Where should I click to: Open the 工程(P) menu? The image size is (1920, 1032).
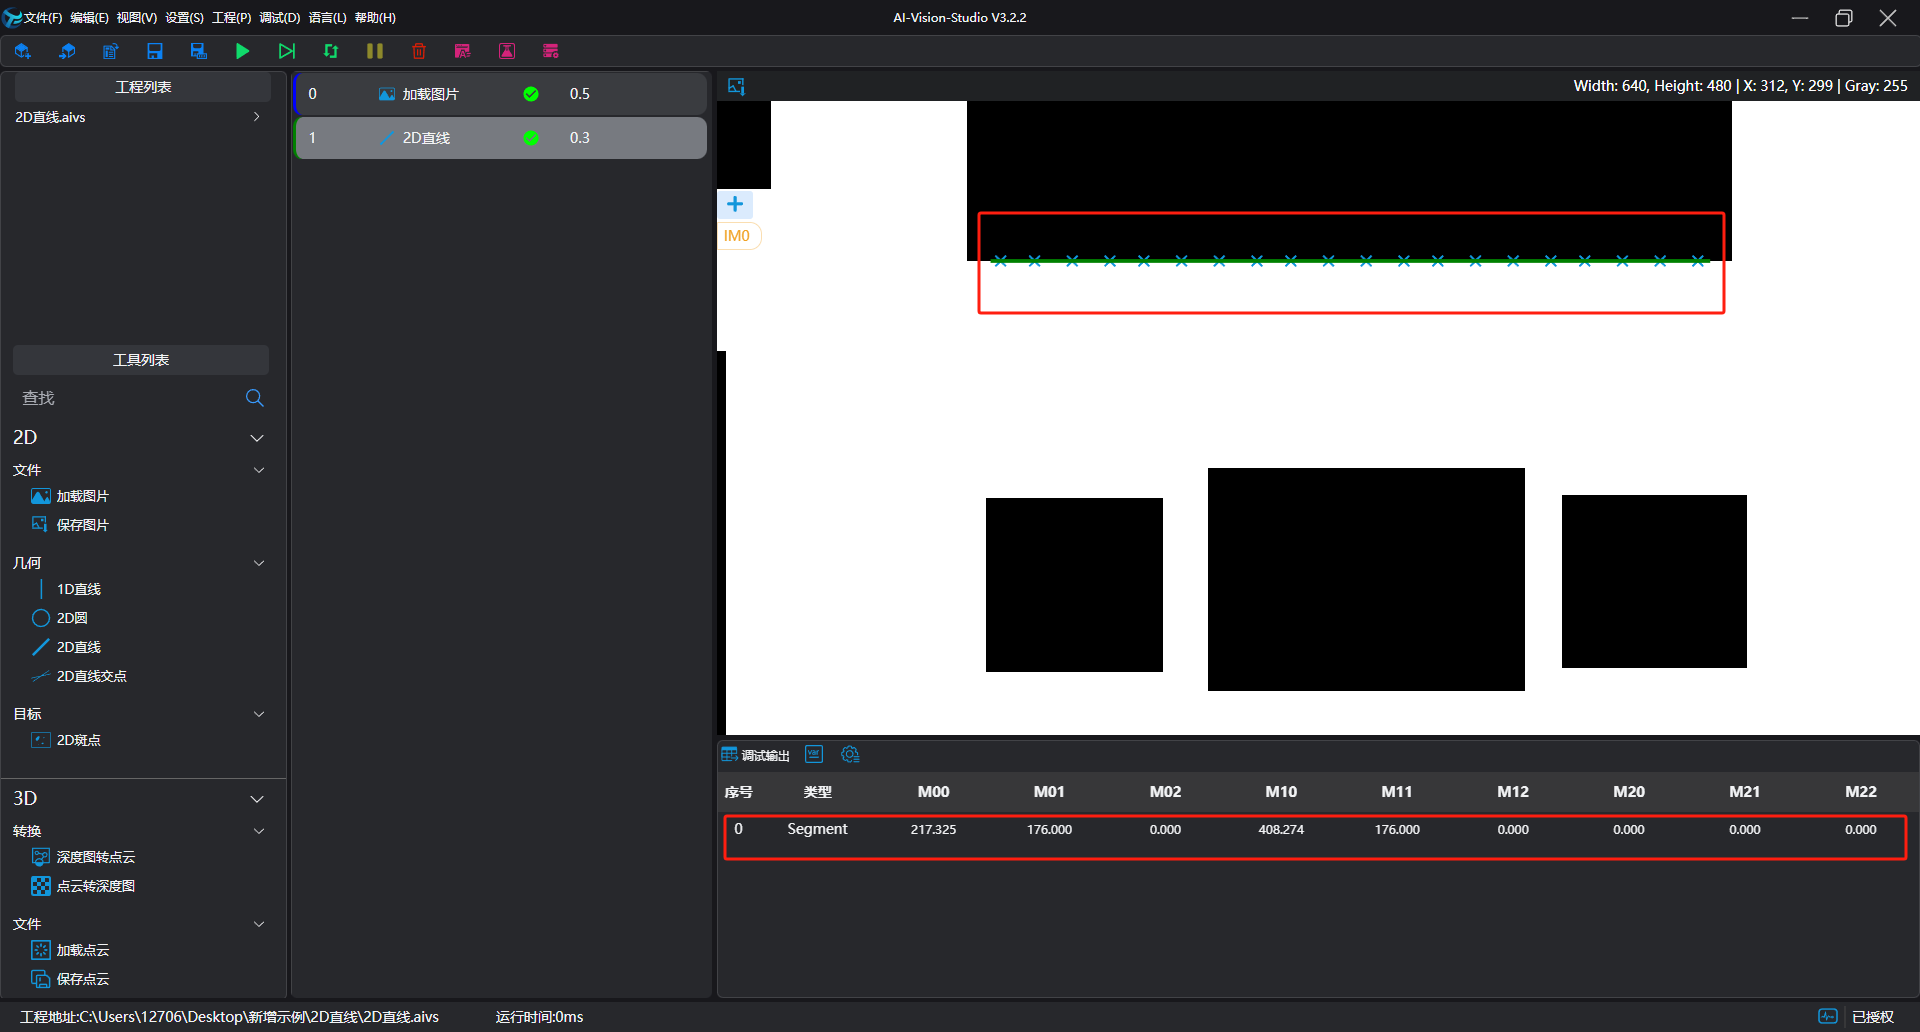pyautogui.click(x=232, y=18)
